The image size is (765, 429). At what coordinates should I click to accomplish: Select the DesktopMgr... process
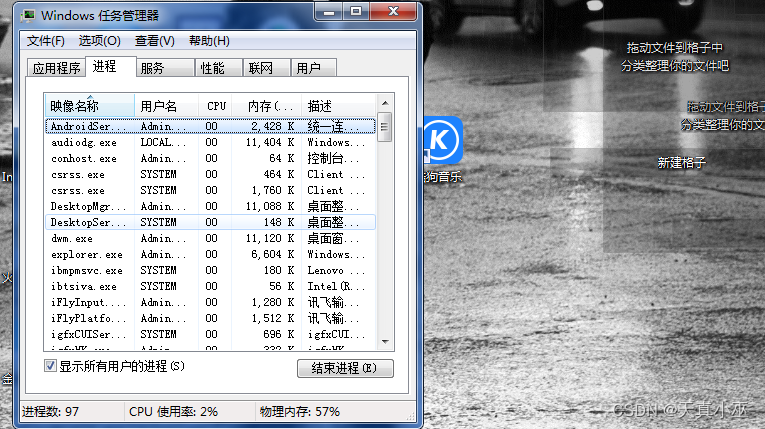click(x=210, y=206)
